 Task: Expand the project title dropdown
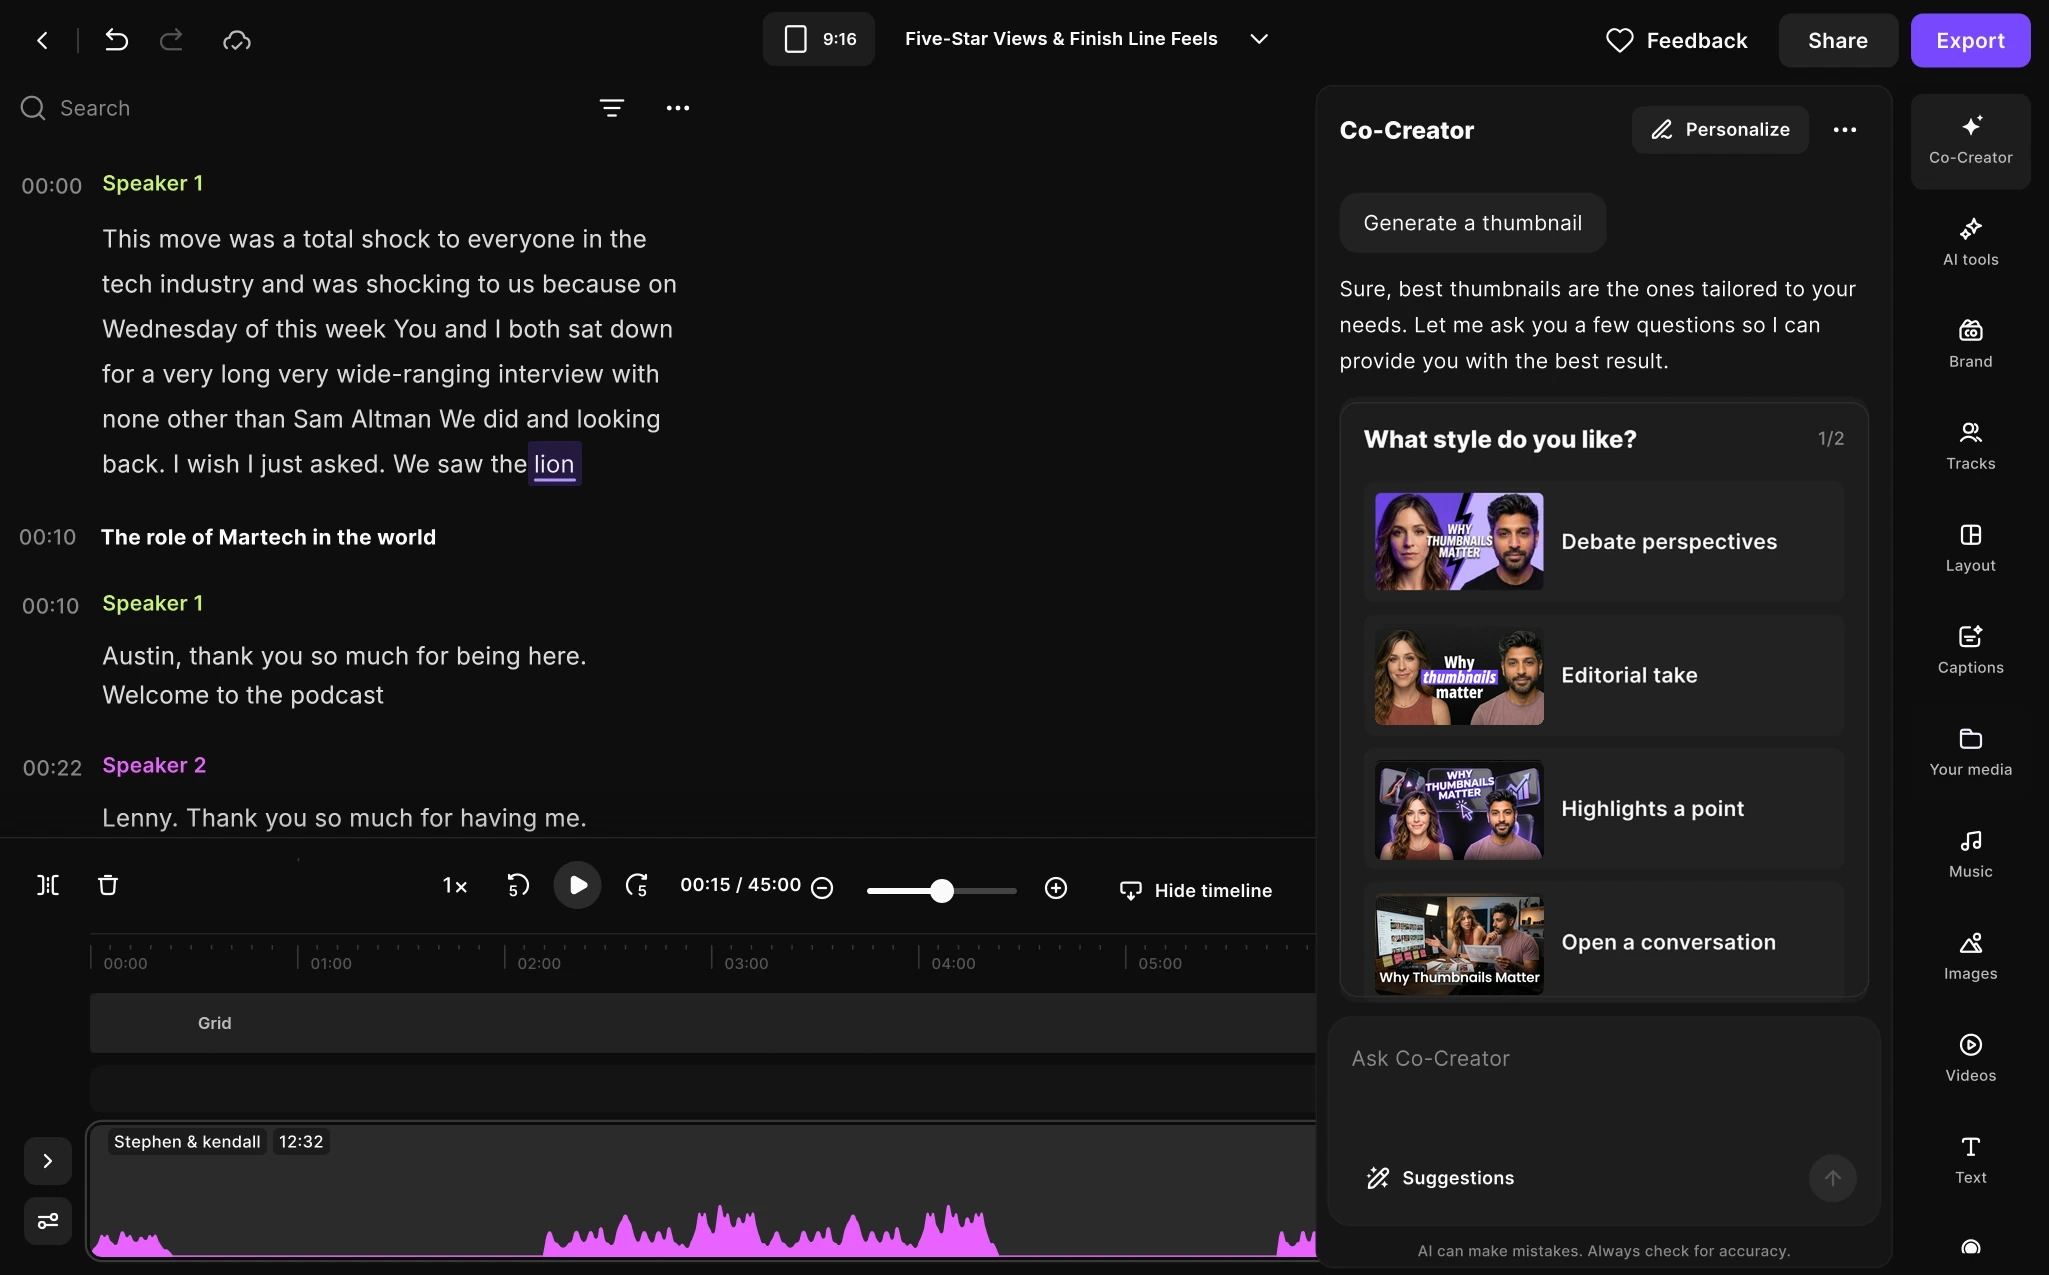[1259, 39]
